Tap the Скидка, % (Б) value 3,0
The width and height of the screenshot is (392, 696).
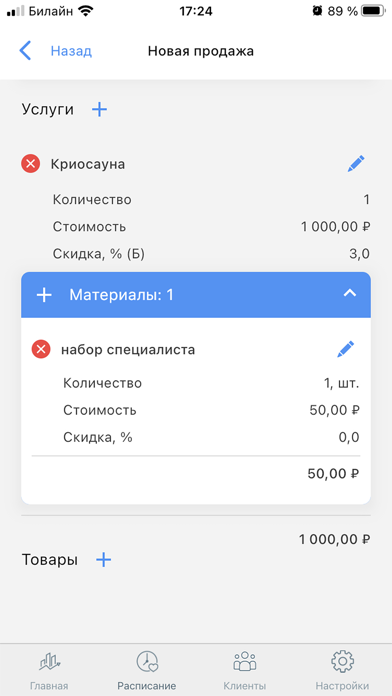(x=359, y=254)
